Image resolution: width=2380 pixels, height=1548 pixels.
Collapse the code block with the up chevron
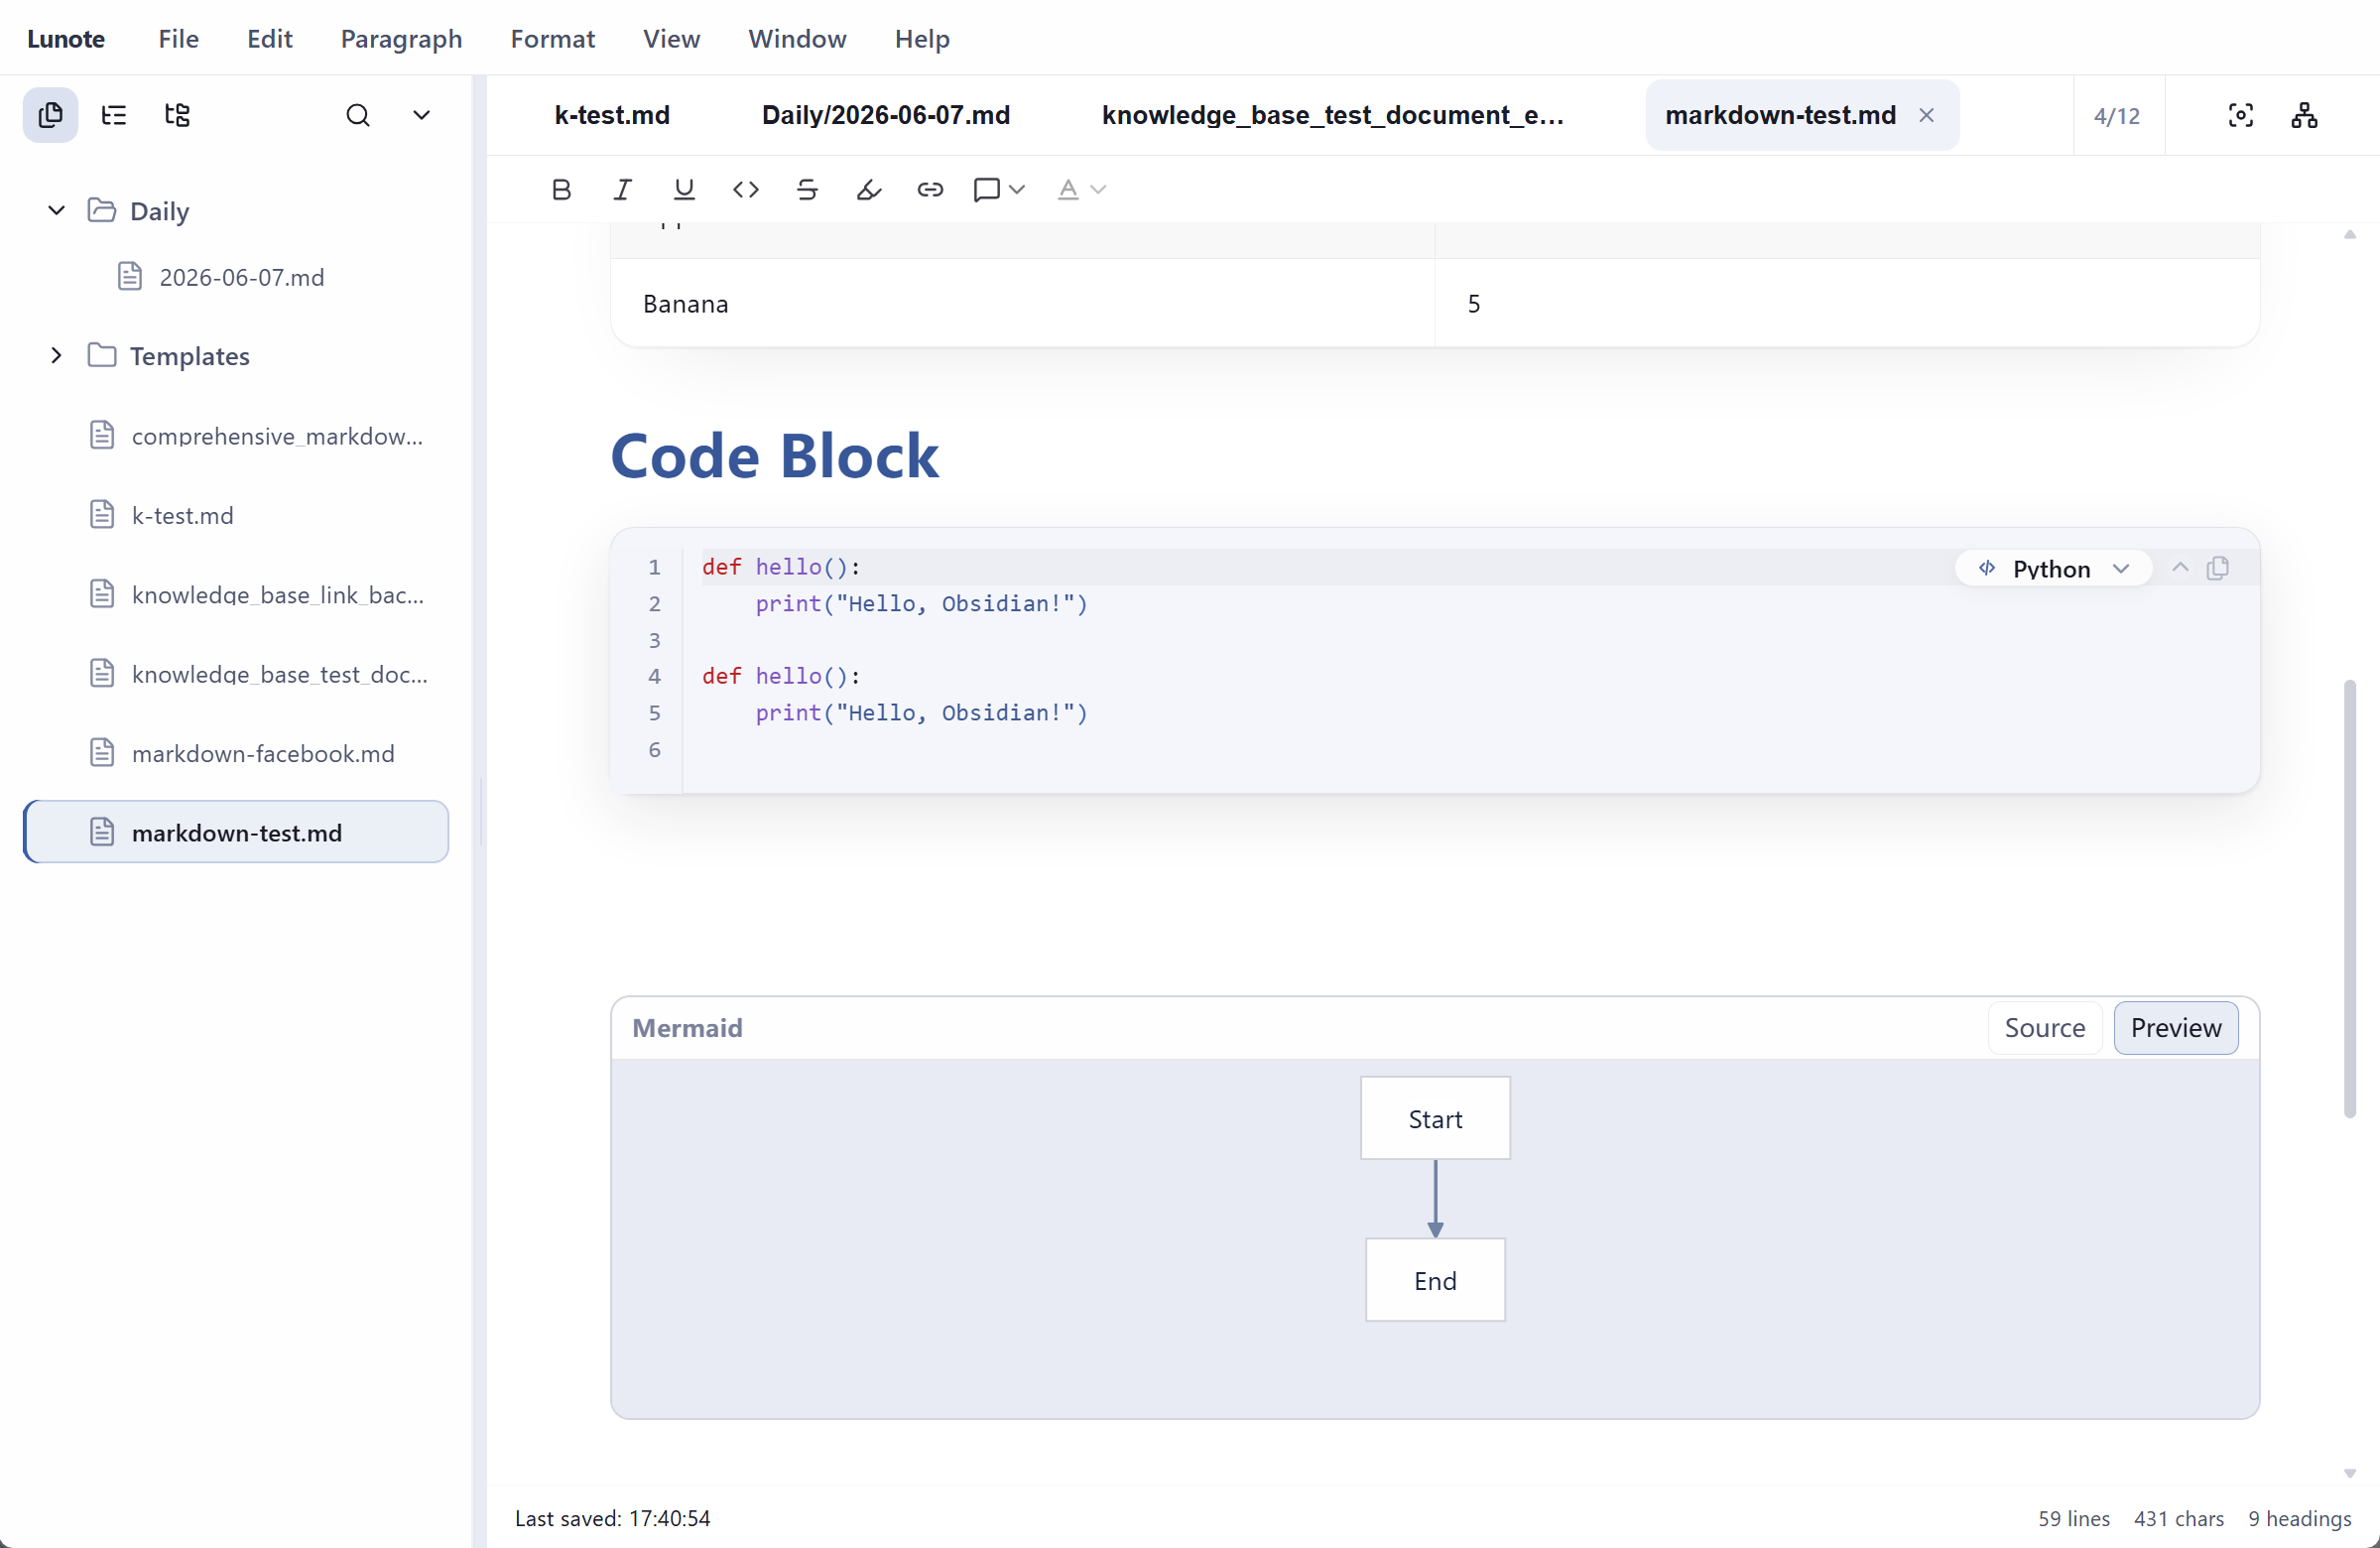[x=2180, y=567]
